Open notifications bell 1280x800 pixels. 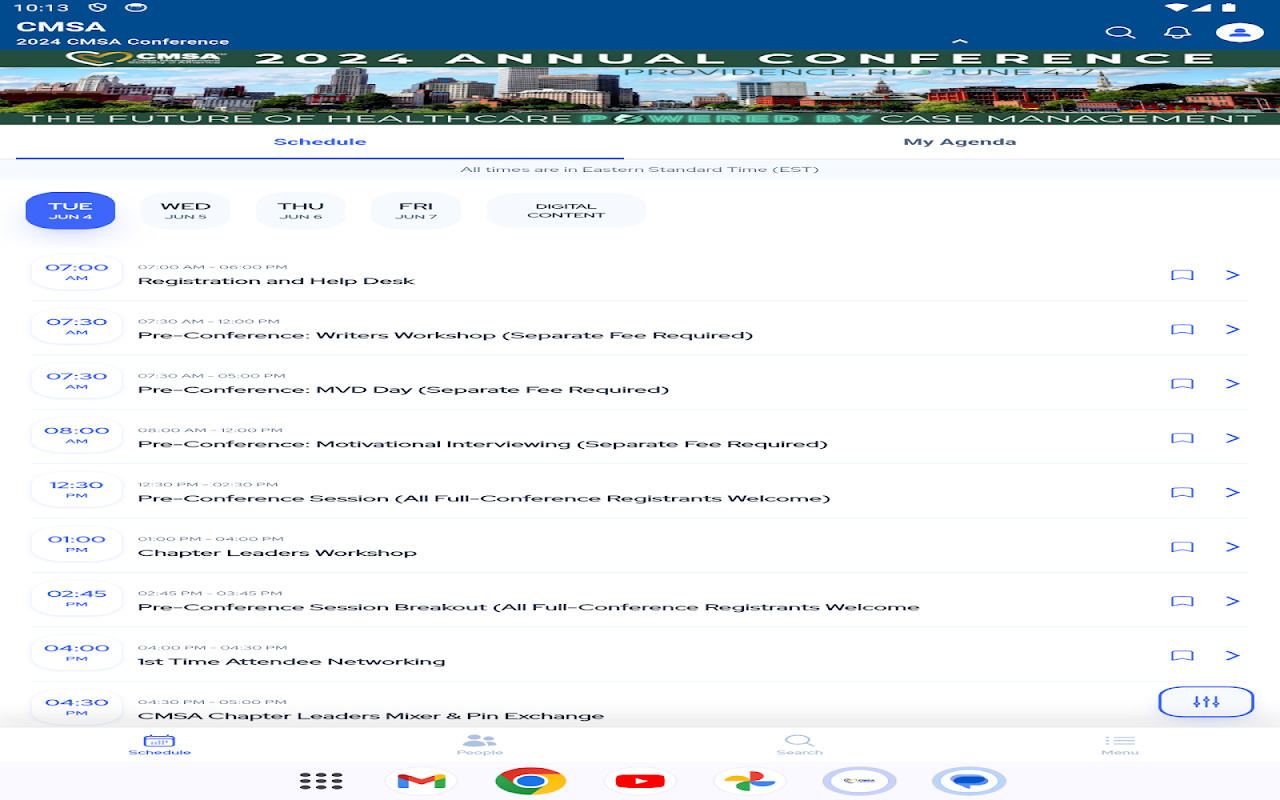(x=1178, y=32)
